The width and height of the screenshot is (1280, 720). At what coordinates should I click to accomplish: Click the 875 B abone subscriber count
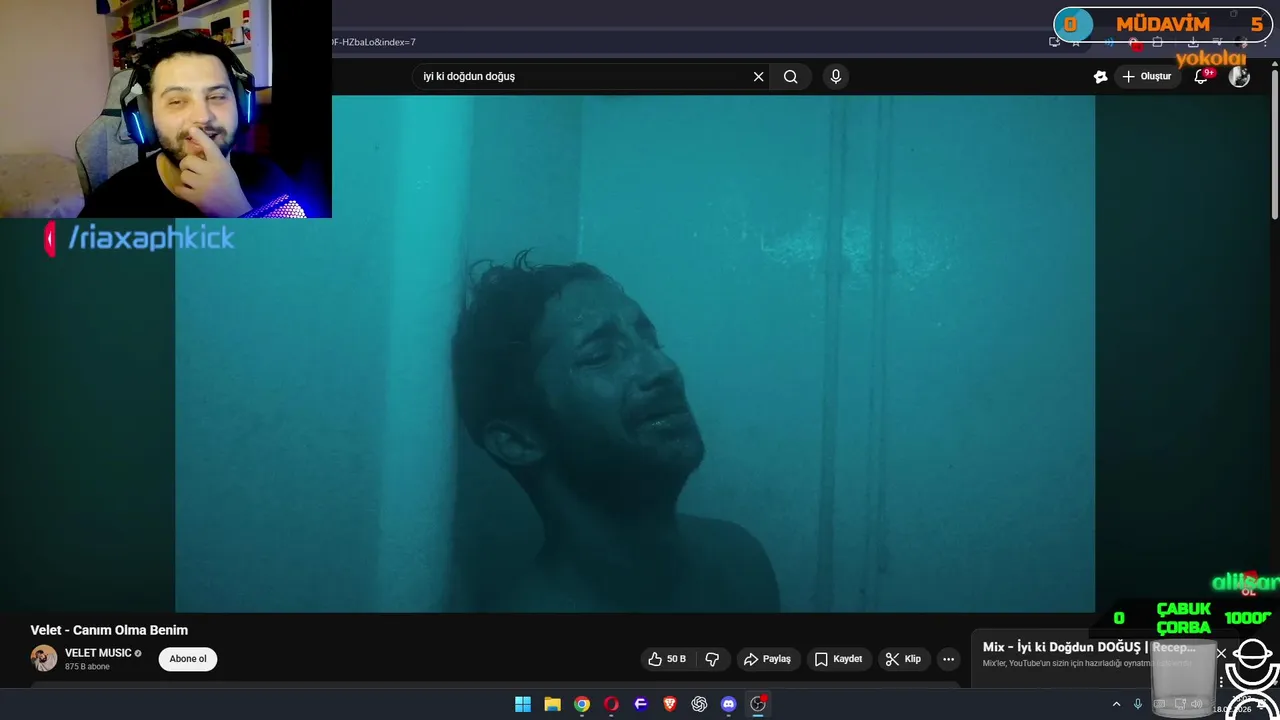click(x=87, y=667)
